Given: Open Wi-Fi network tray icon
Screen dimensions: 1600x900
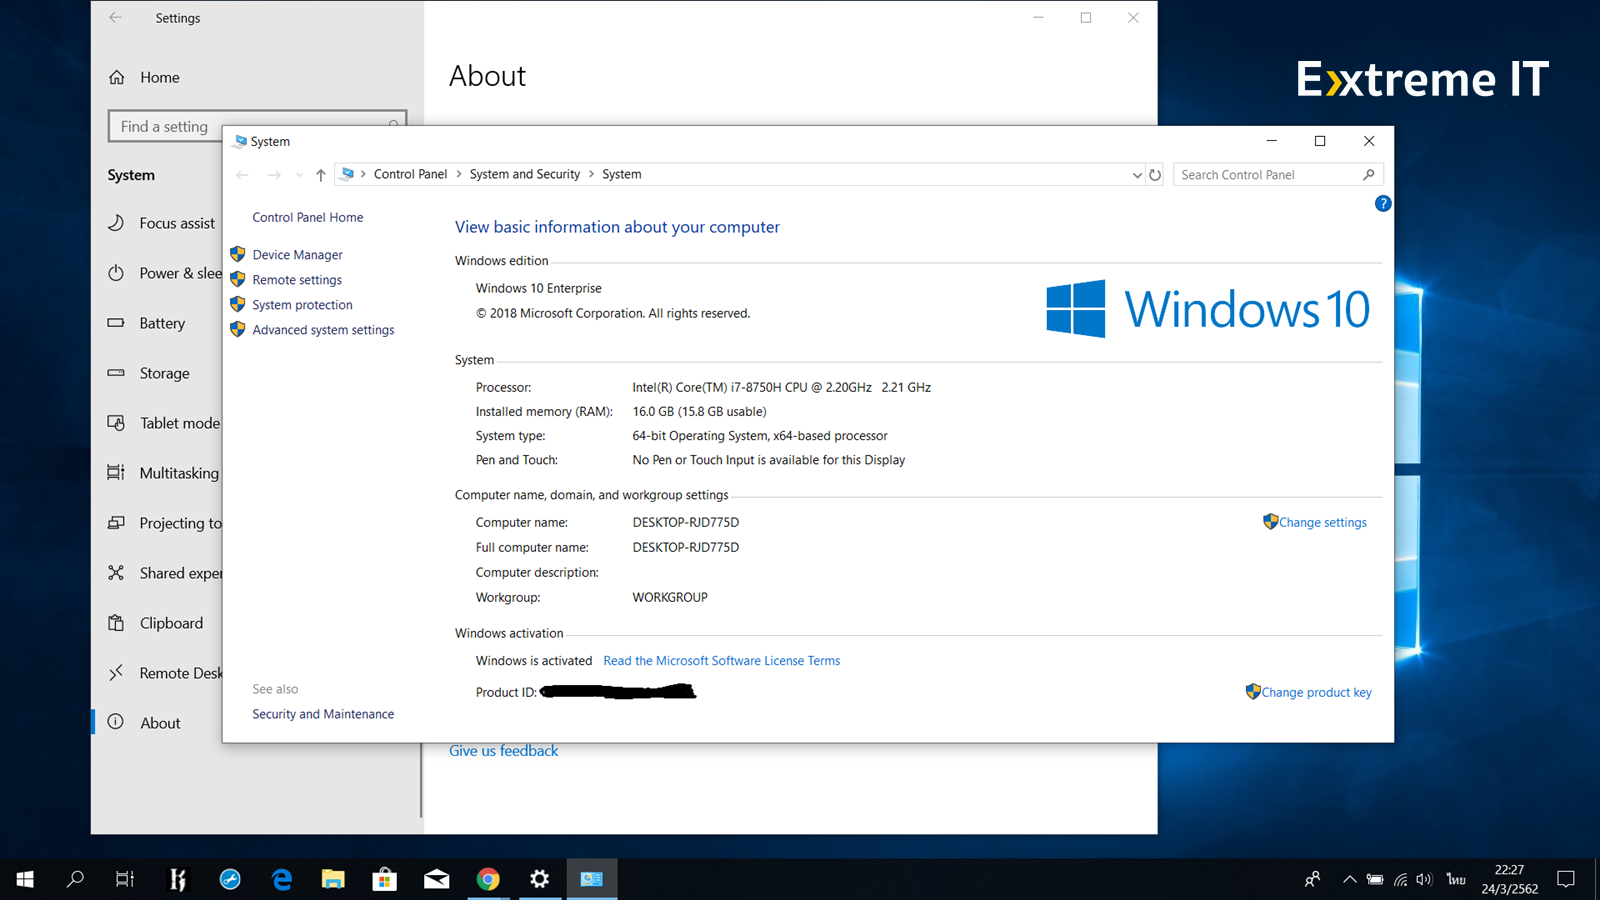Looking at the screenshot, I should click(x=1400, y=879).
